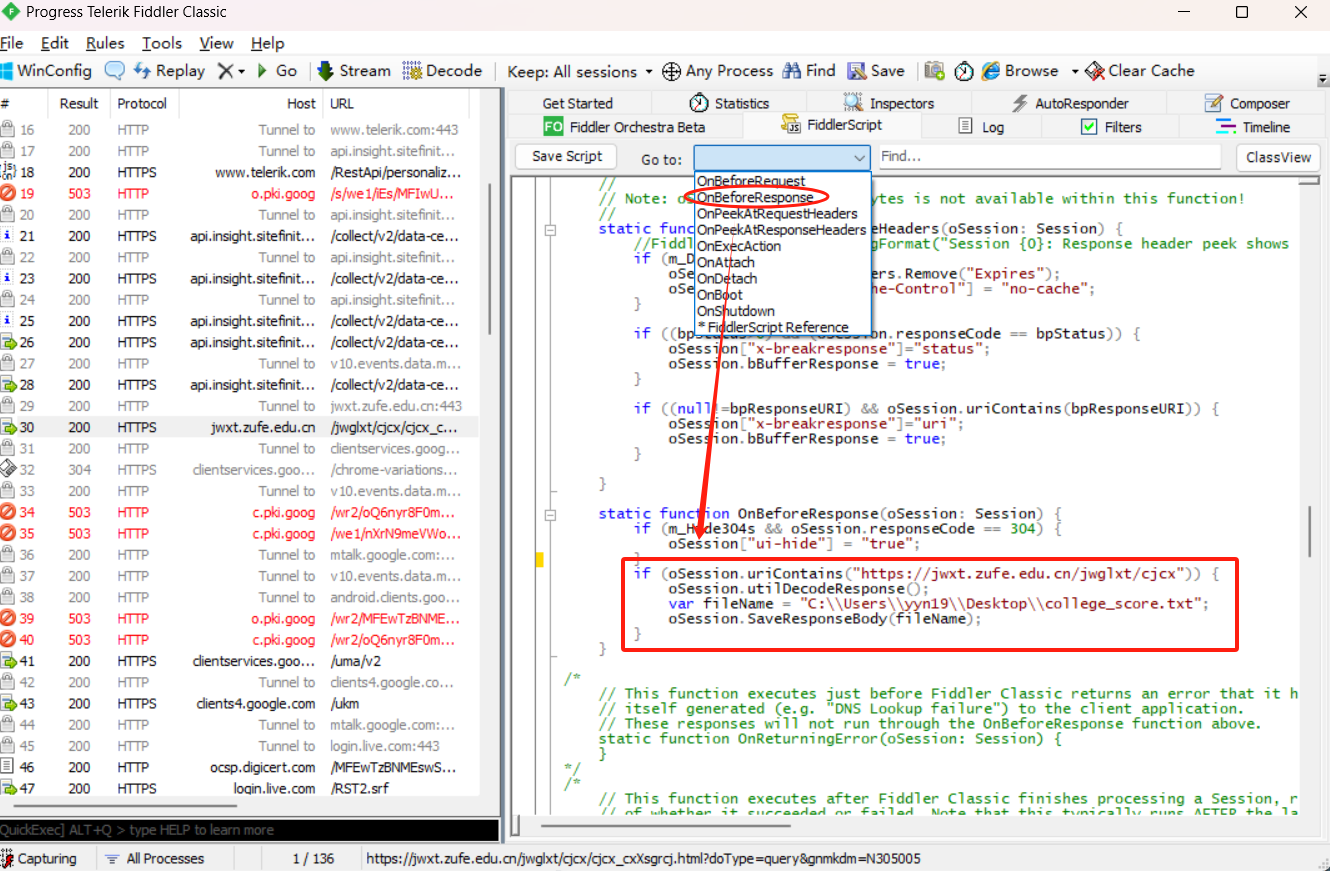Select session 46 document icon

(x=8, y=767)
